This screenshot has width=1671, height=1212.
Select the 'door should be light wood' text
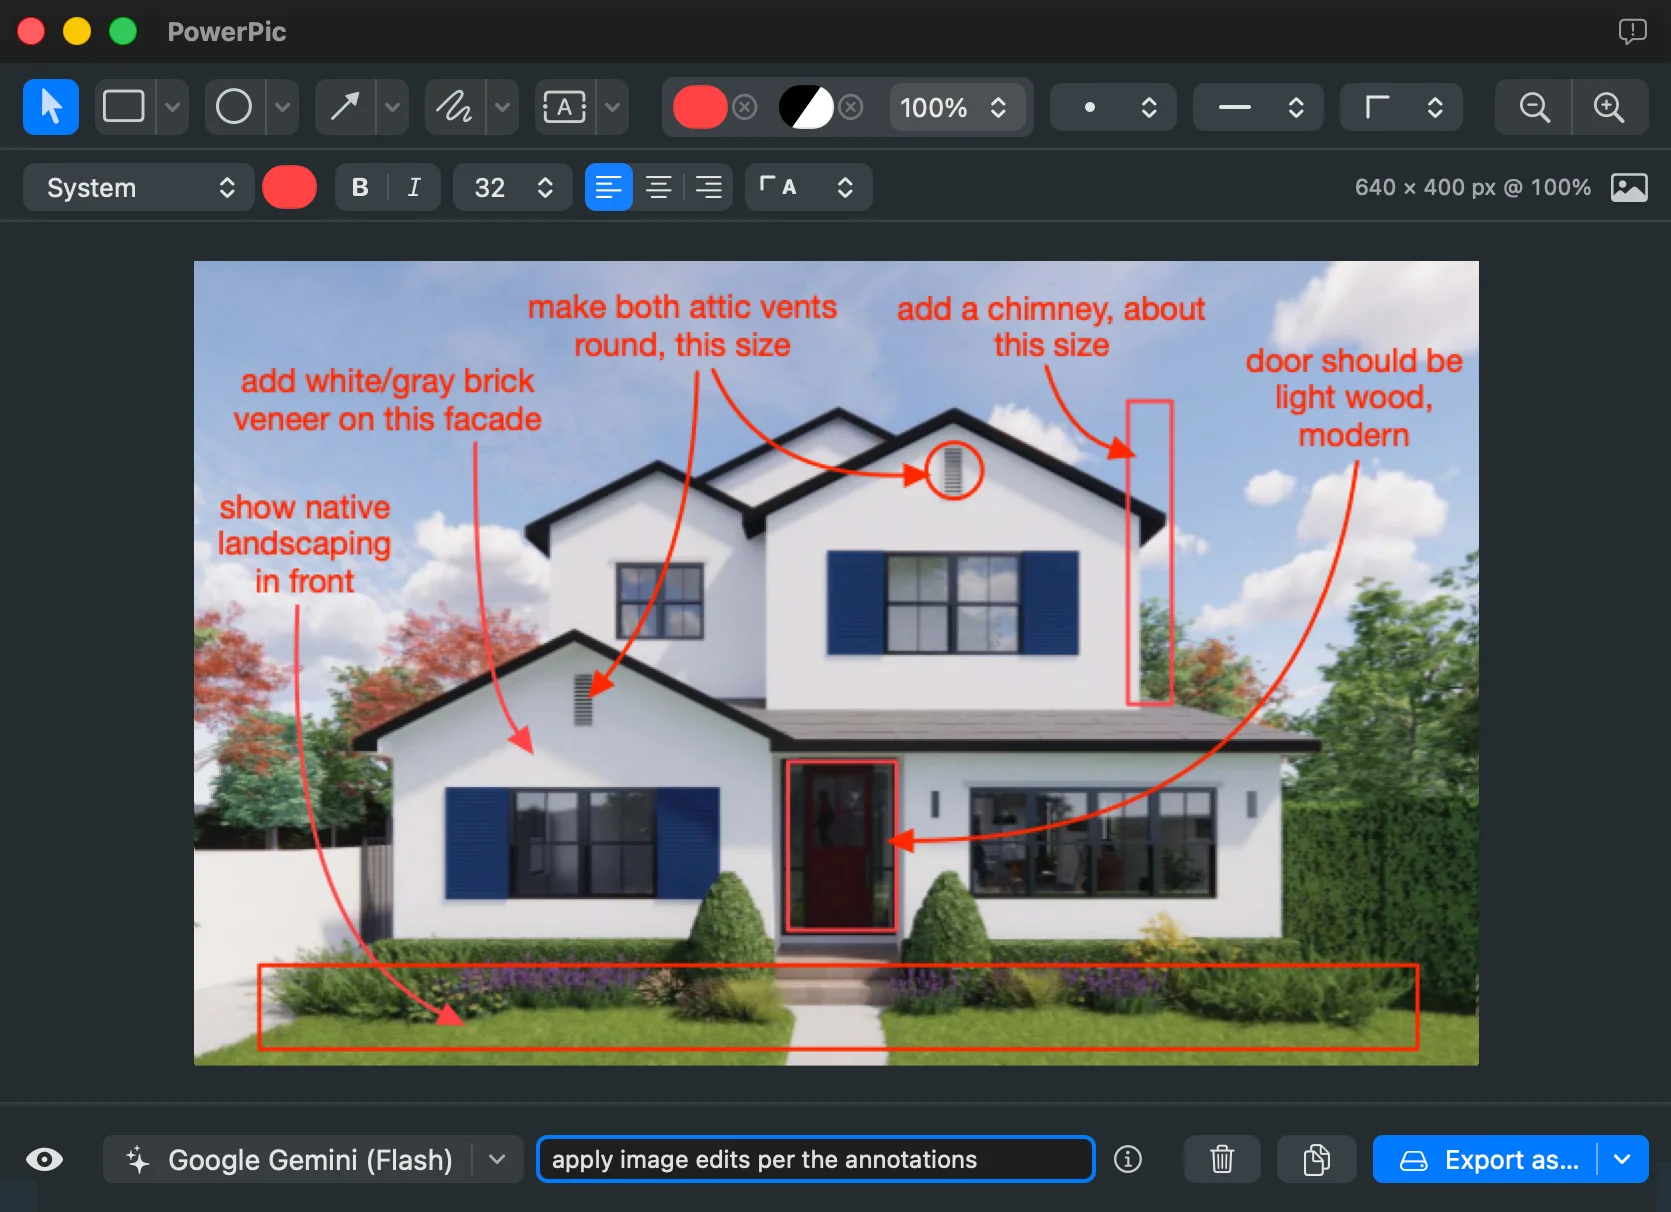pos(1354,397)
